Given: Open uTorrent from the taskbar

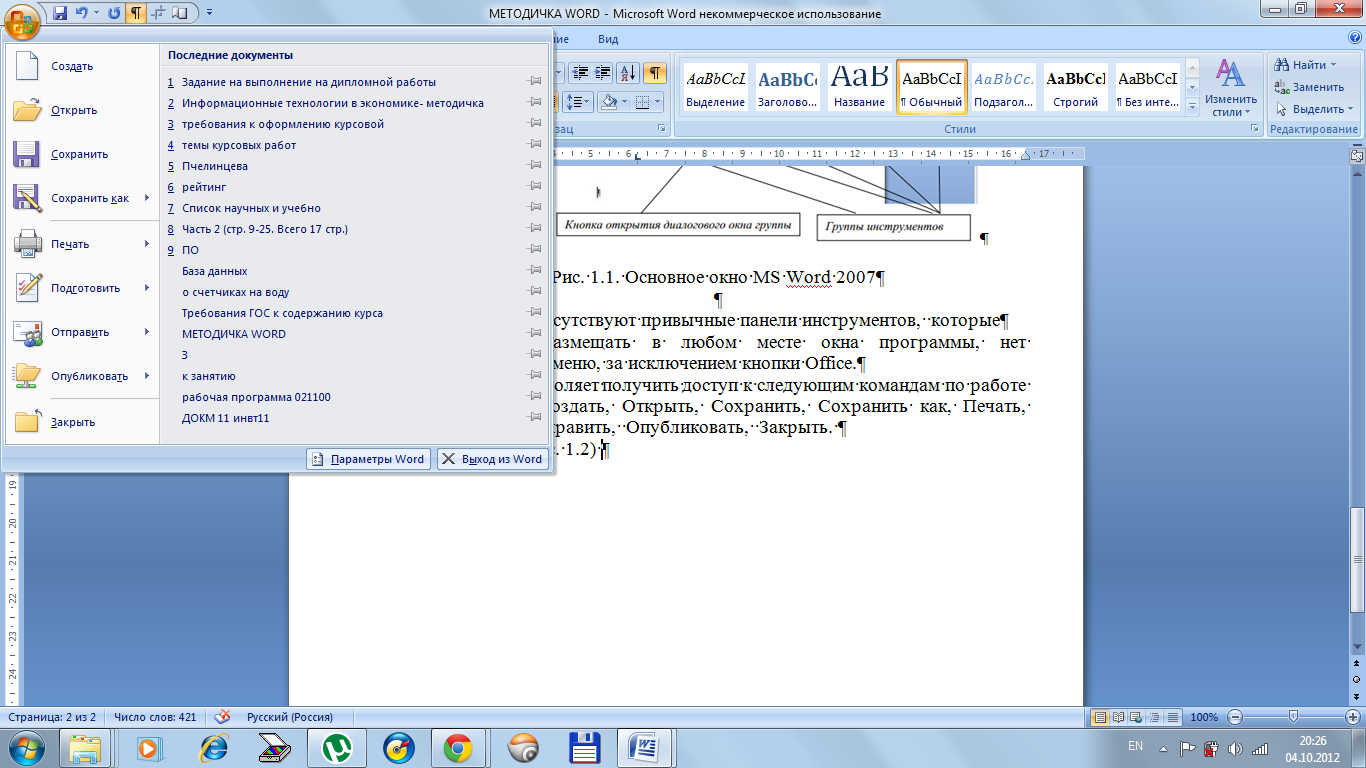Looking at the screenshot, I should click(x=338, y=747).
